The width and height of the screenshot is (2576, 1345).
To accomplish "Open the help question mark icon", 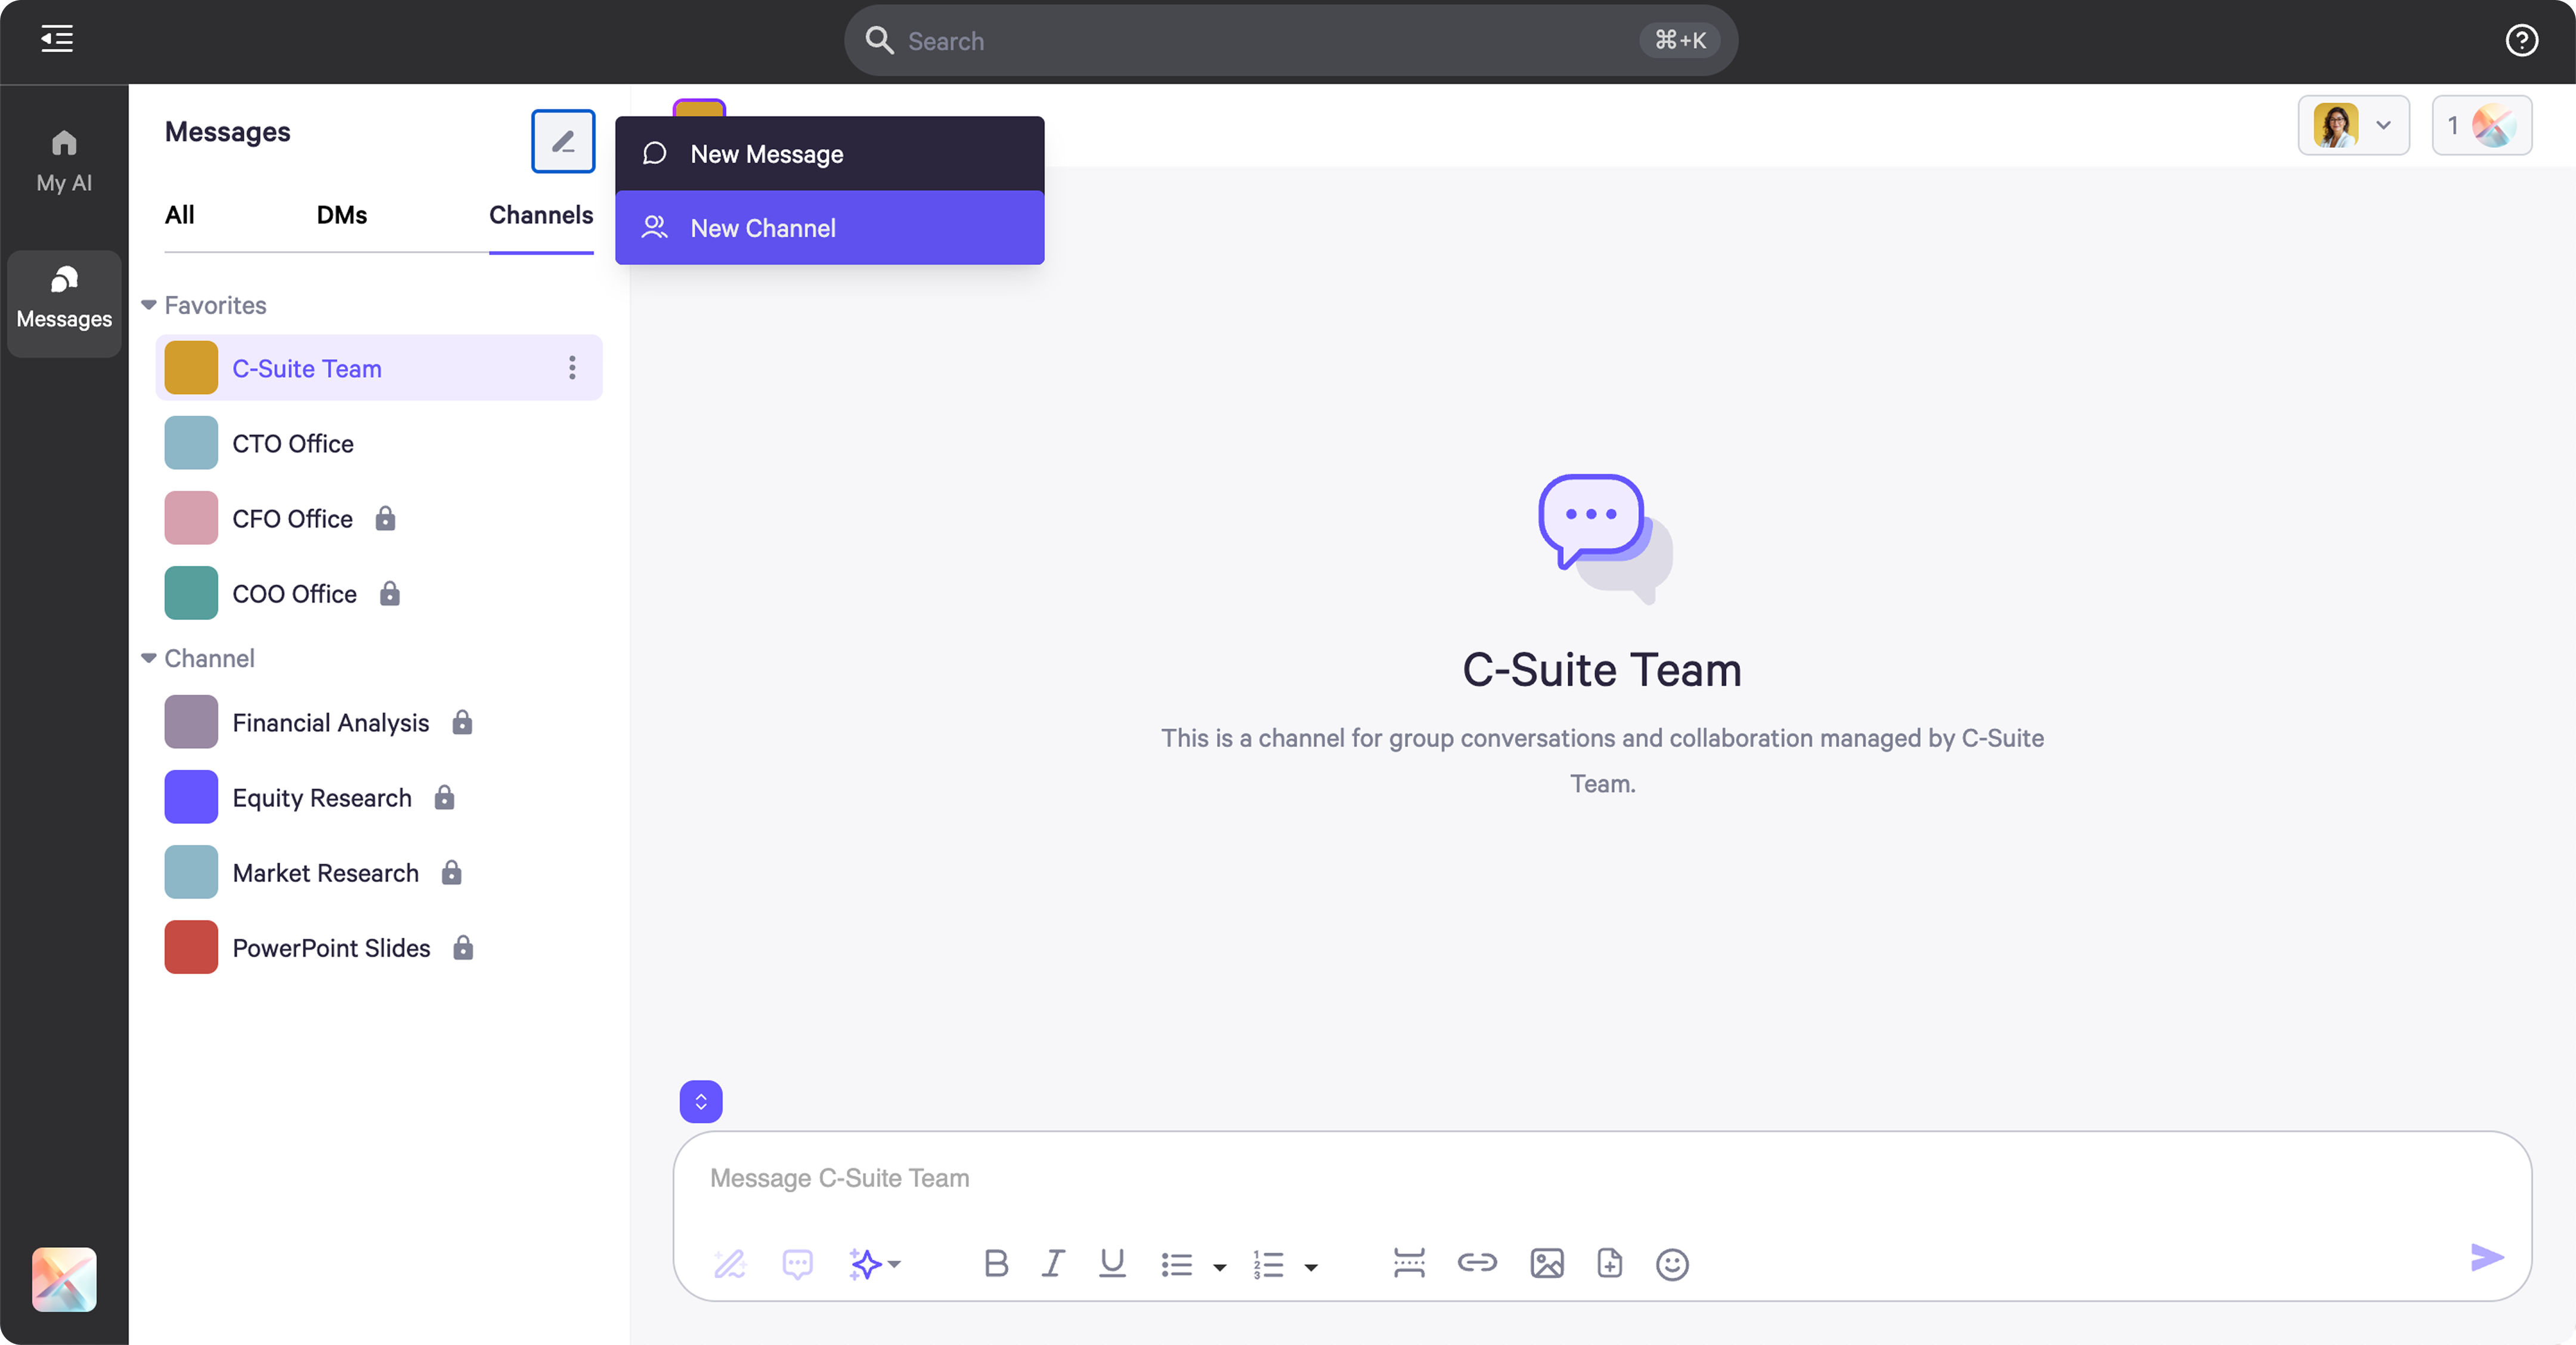I will pos(2521,40).
